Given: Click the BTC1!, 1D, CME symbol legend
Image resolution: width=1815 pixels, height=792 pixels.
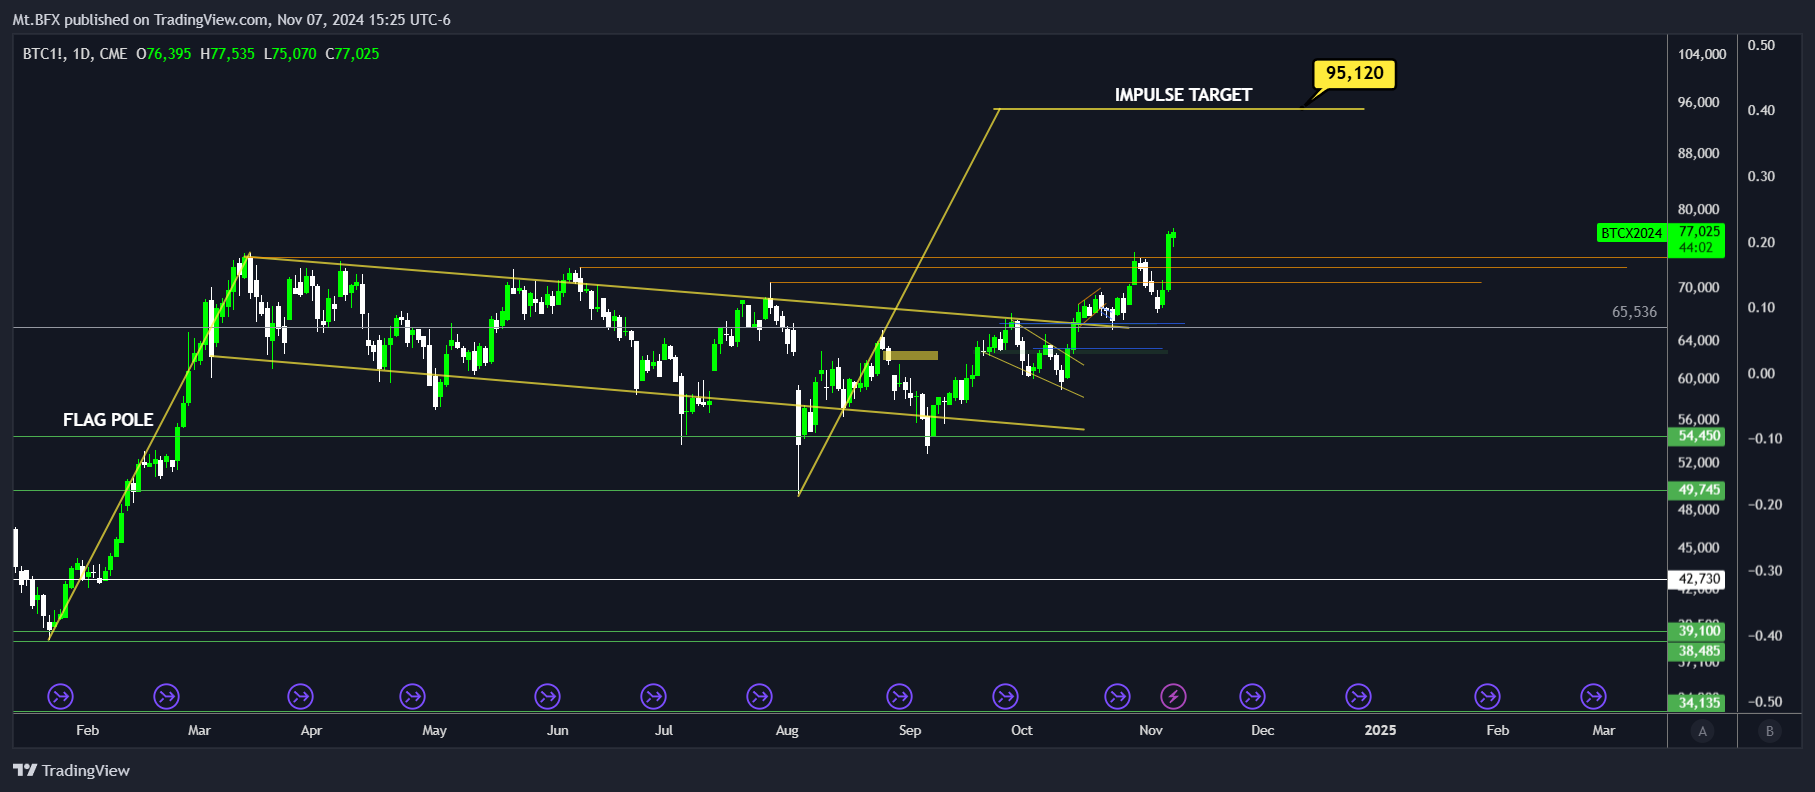Looking at the screenshot, I should [75, 54].
